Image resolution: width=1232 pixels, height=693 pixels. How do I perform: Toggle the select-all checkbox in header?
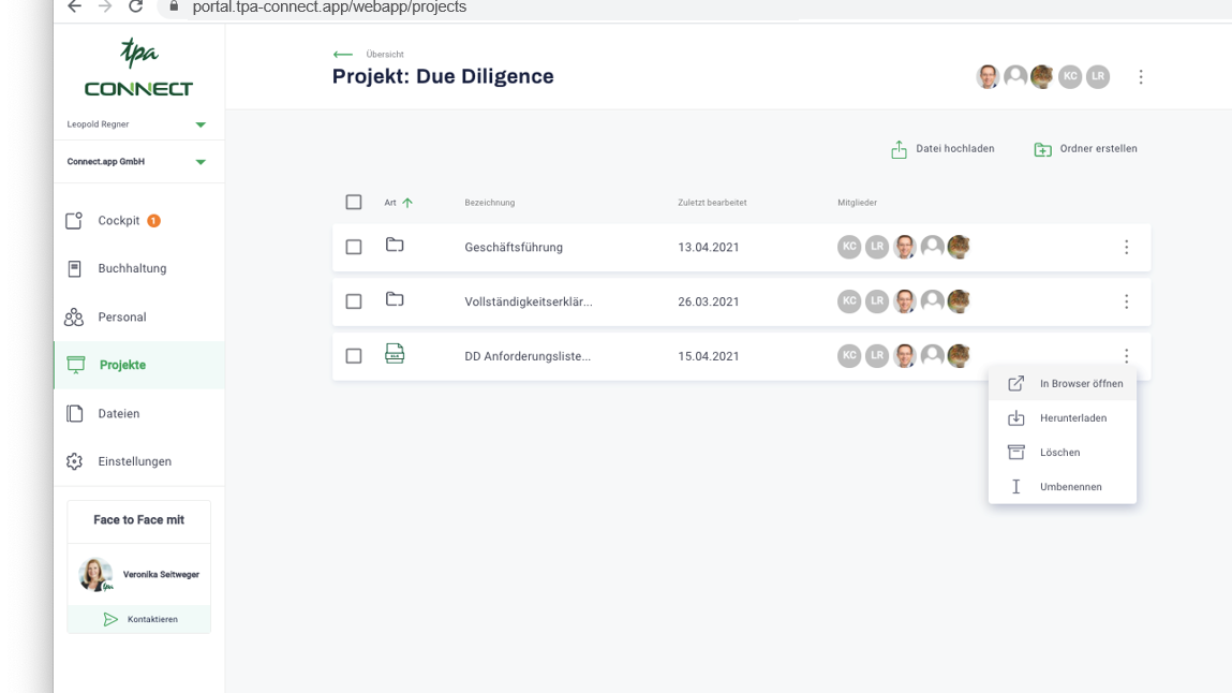tap(353, 202)
